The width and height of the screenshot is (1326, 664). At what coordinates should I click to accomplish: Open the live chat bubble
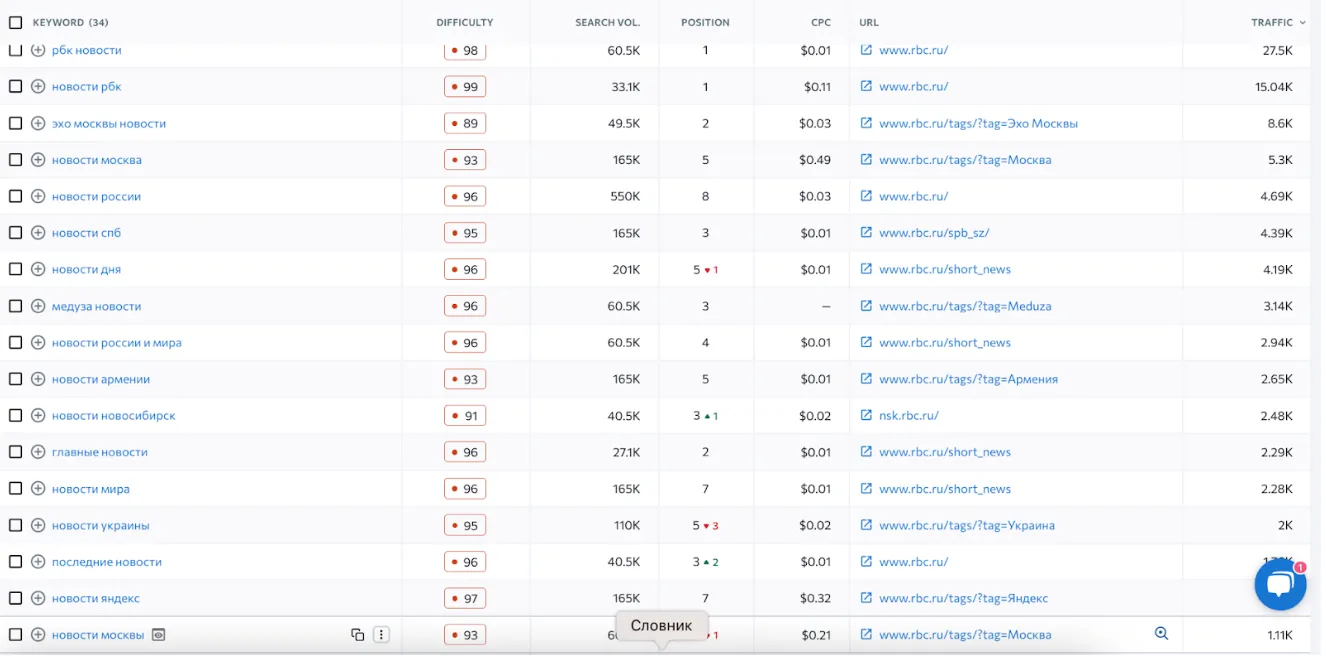(x=1280, y=585)
